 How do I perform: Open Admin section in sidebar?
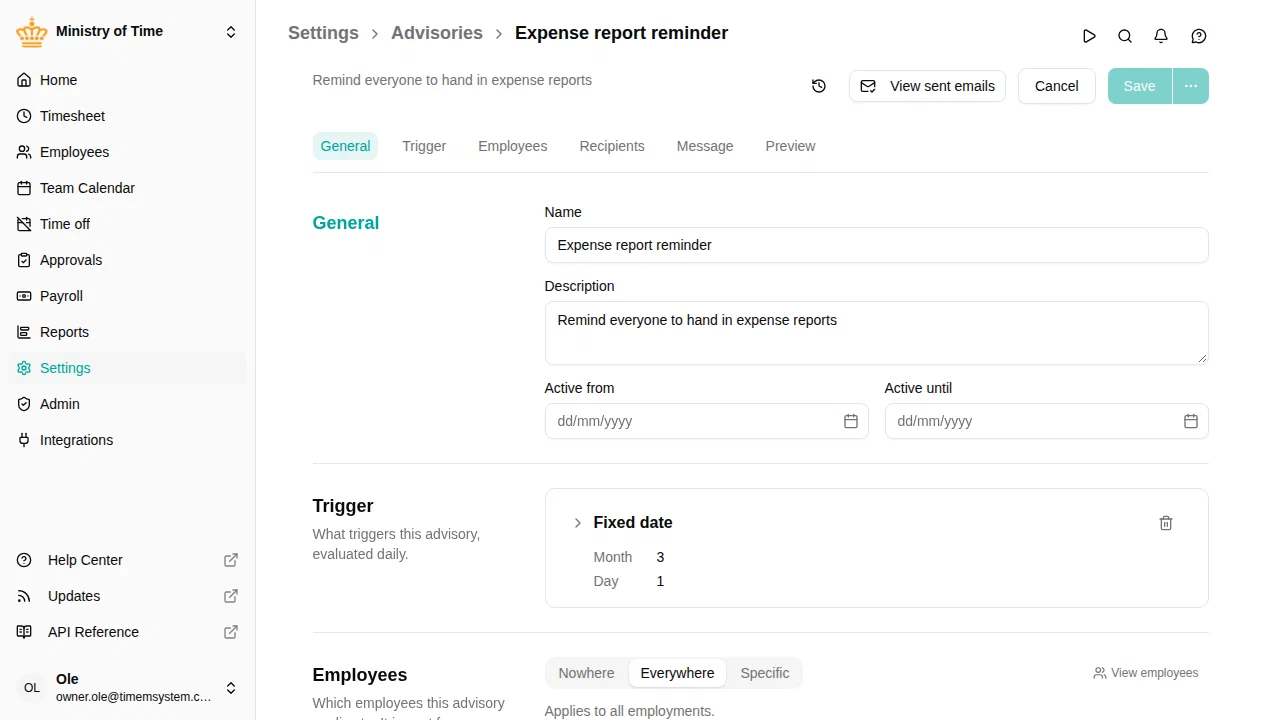pyautogui.click(x=127, y=404)
